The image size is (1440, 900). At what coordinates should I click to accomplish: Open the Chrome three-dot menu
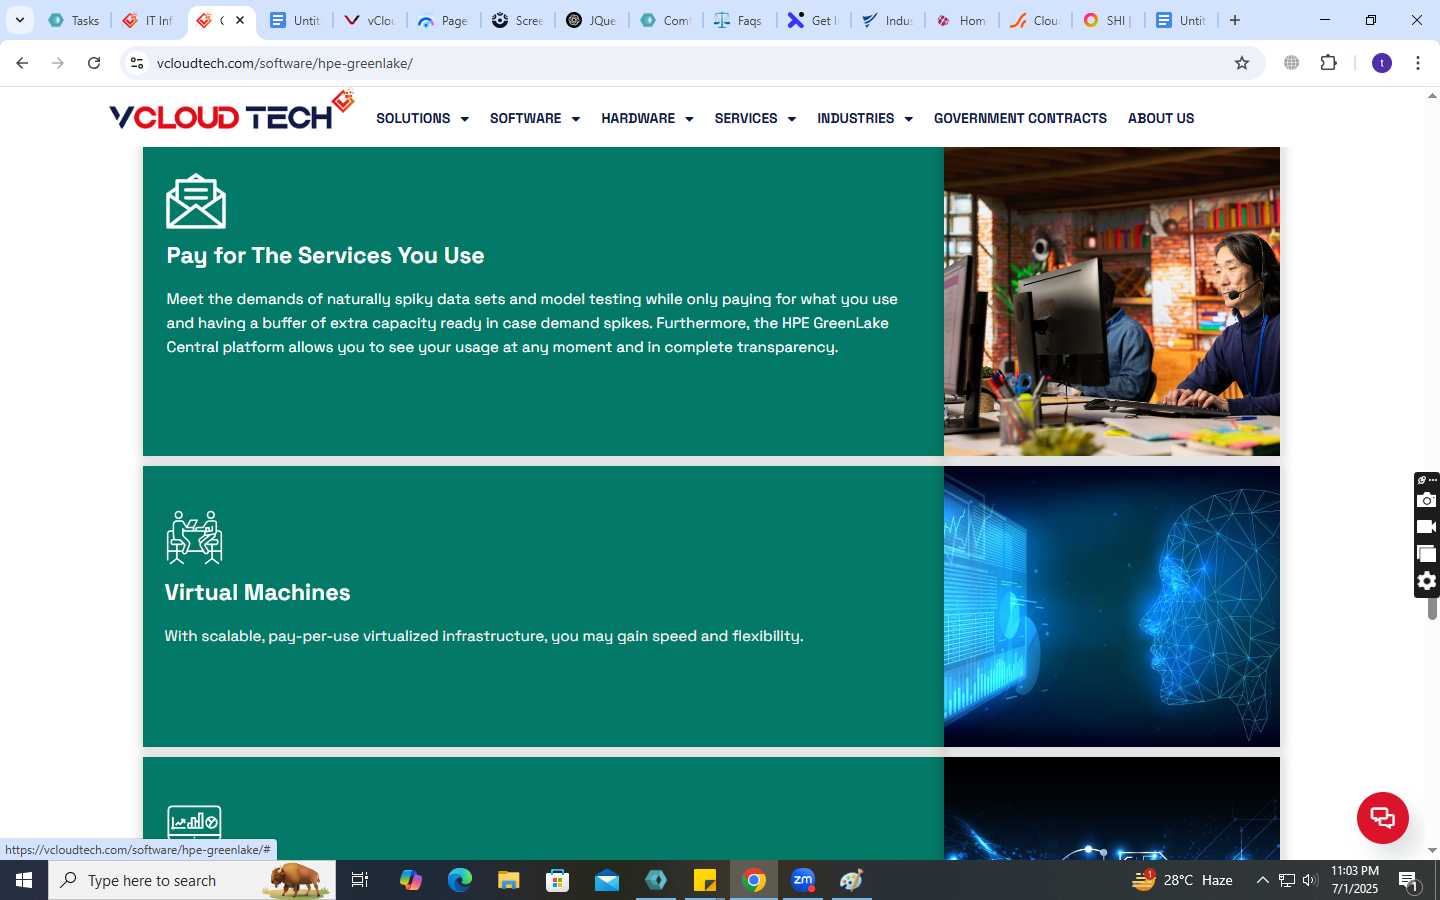(1418, 63)
